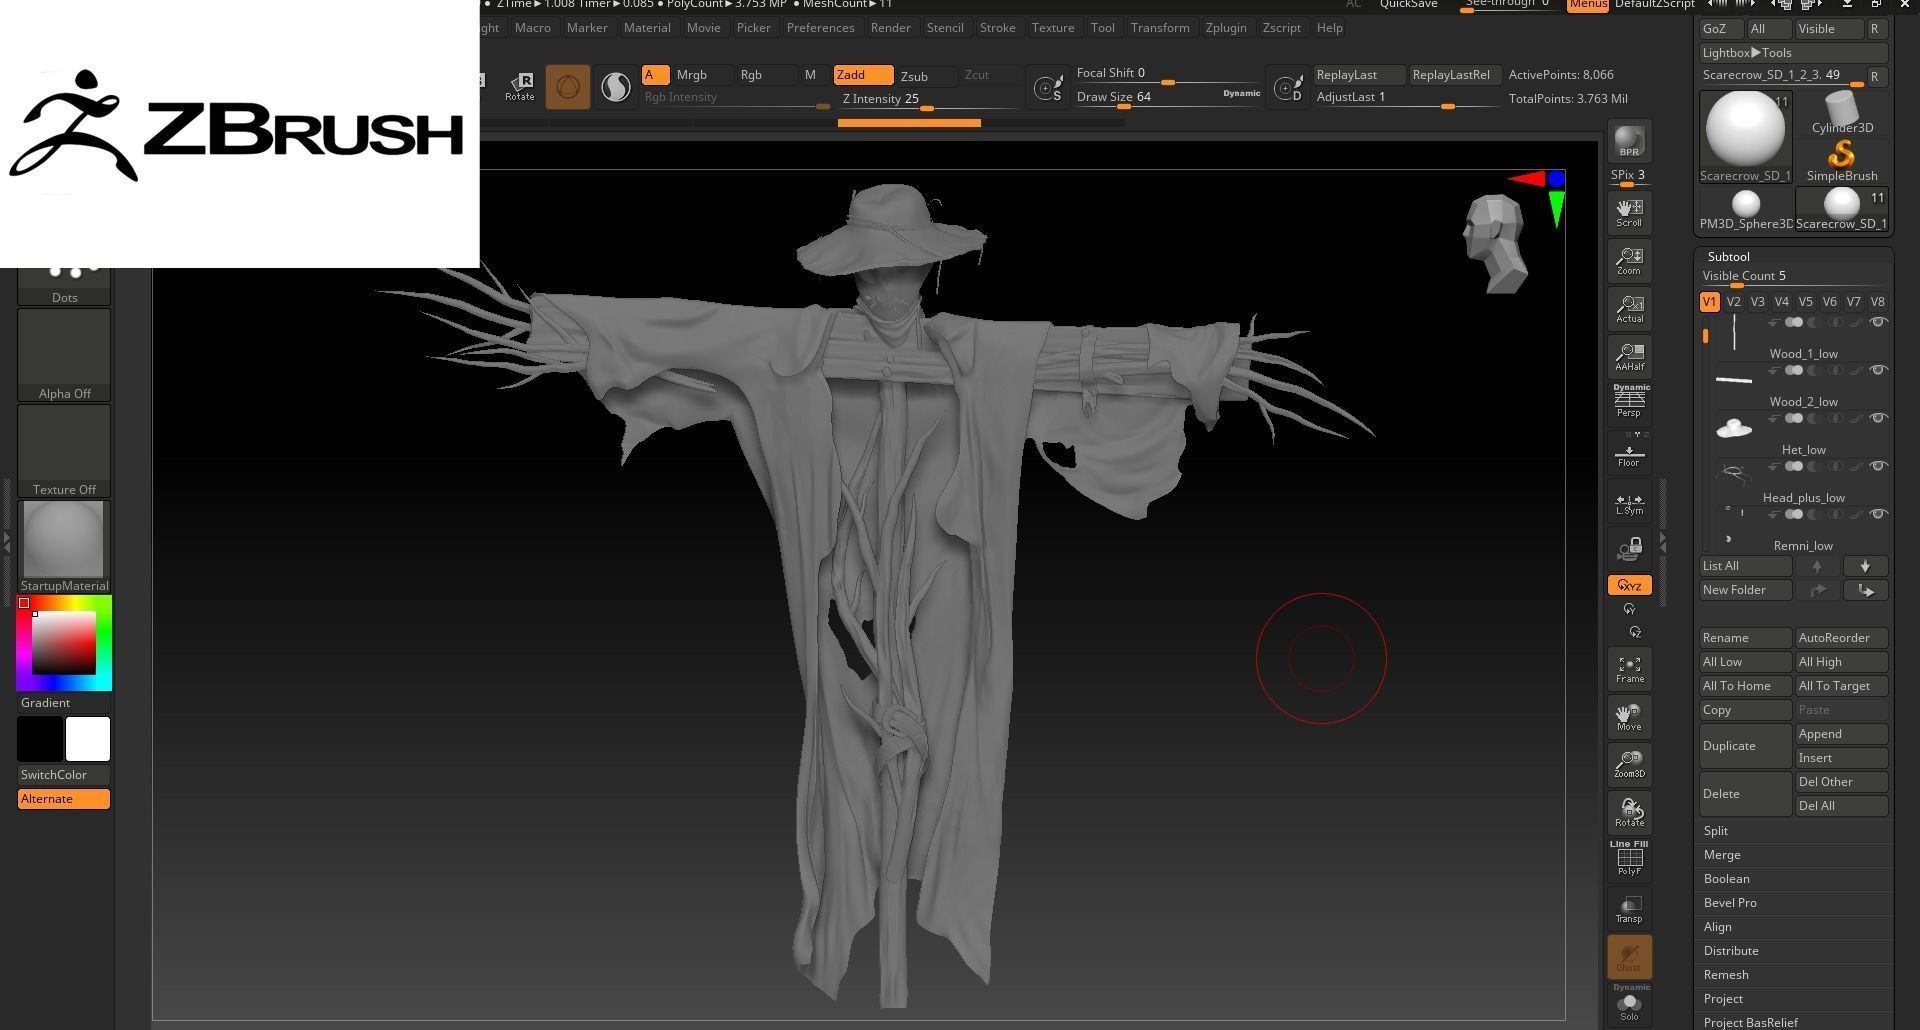The width and height of the screenshot is (1920, 1030).
Task: Click the top-shelf Rotate gizmo icon
Action: (520, 86)
